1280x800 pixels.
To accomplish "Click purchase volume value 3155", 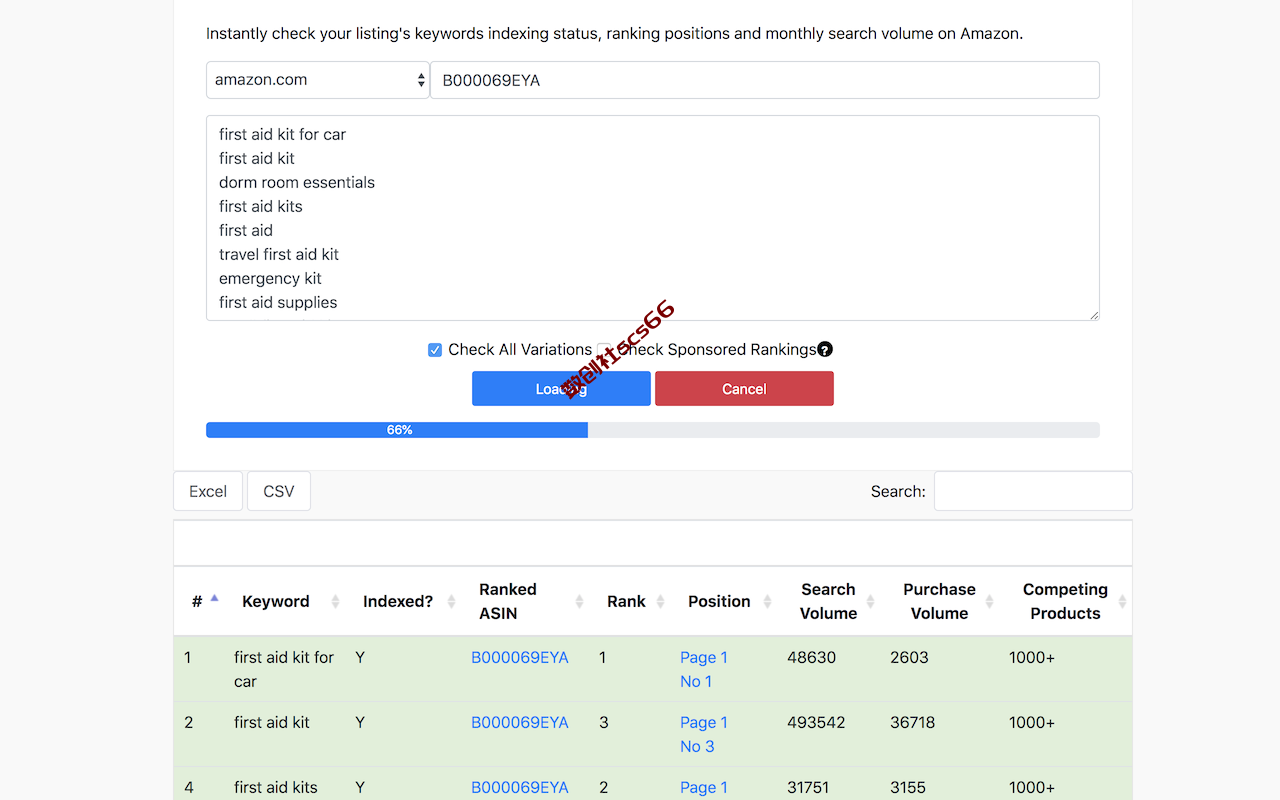I will tap(908, 787).
